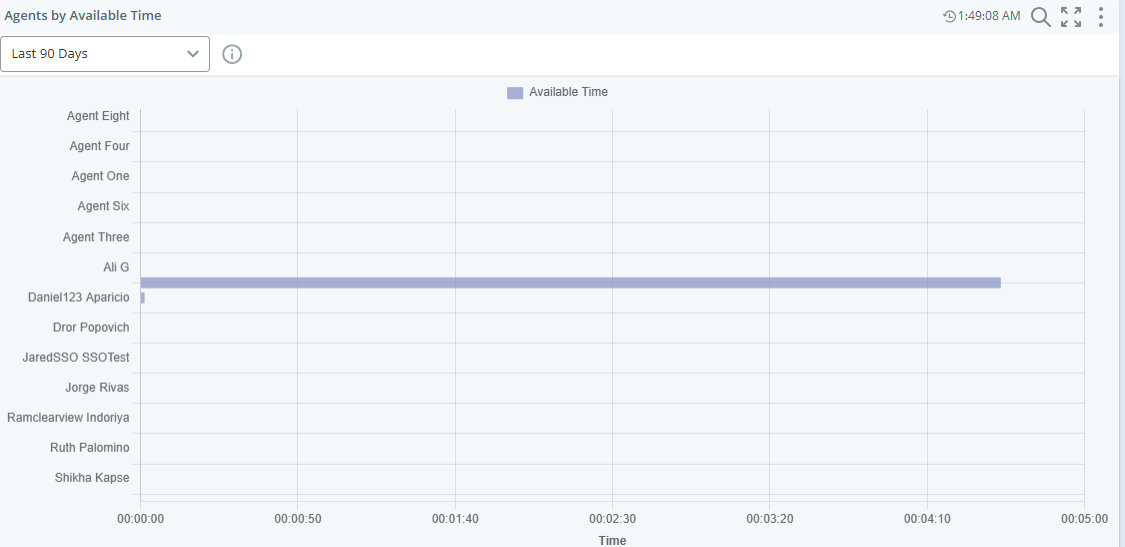Viewport: 1125px width, 547px height.
Task: Click the 1:49:08 AM refresh timestamp
Action: (989, 17)
